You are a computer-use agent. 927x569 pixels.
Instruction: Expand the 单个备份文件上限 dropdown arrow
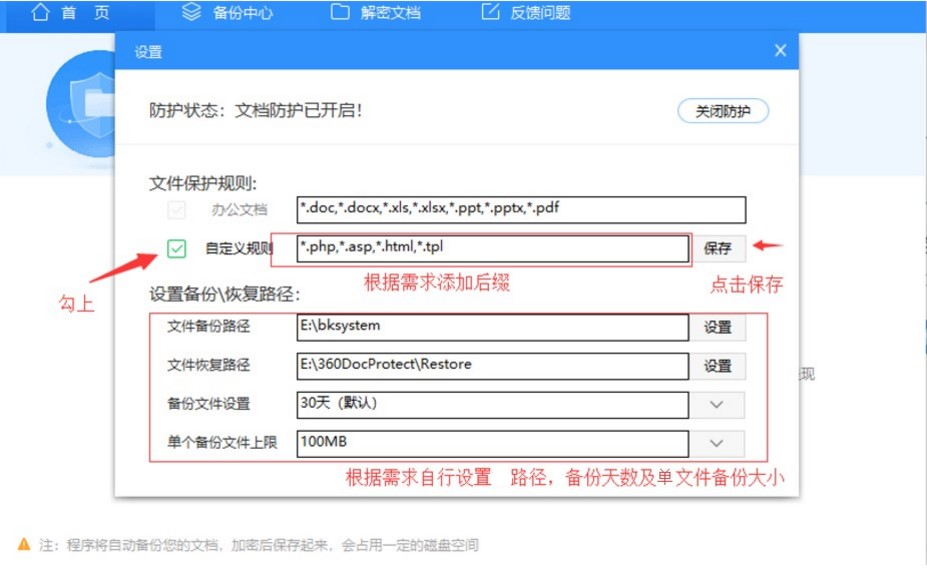click(717, 443)
